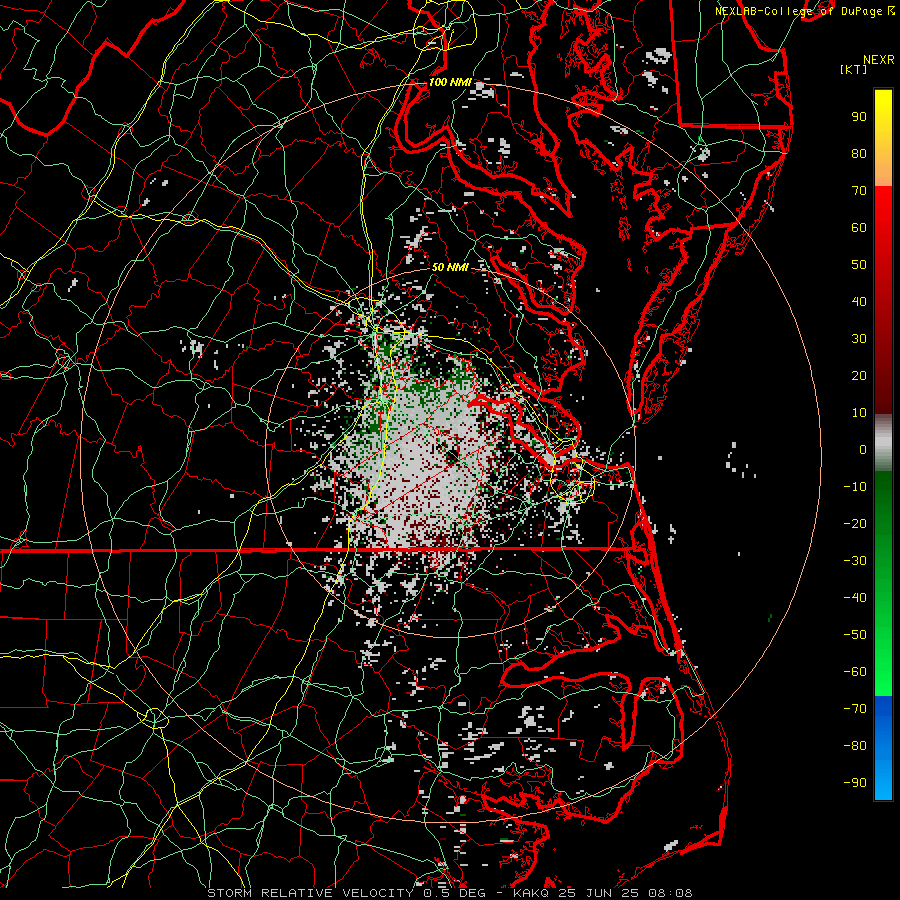Click the 90 value on the velocity scale
The image size is (900, 900).
click(859, 117)
